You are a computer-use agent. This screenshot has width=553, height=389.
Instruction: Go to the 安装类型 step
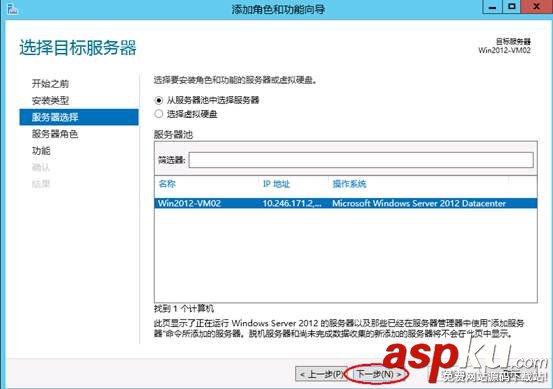pyautogui.click(x=50, y=101)
